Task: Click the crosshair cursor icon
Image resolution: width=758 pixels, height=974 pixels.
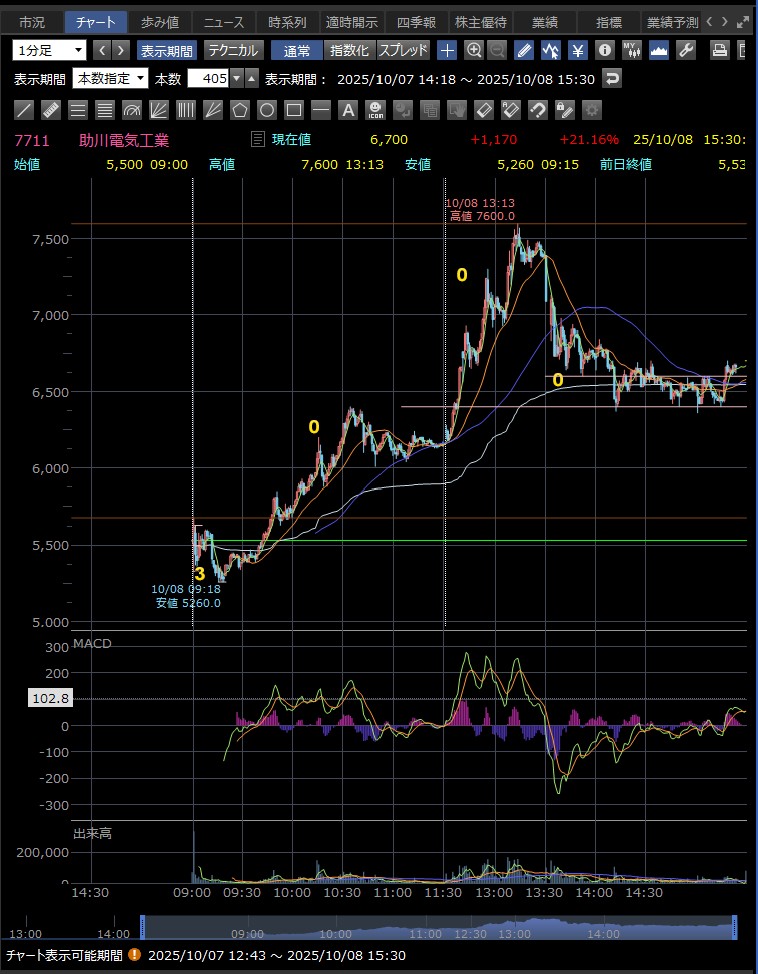Action: (447, 50)
